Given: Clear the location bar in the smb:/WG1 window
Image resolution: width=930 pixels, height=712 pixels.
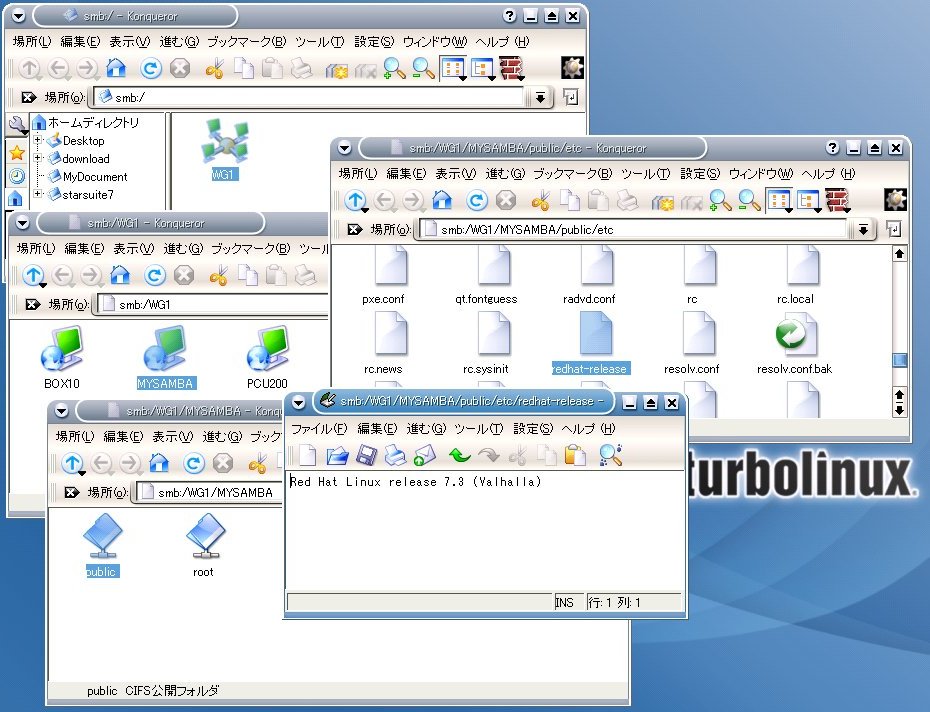Looking at the screenshot, I should (x=33, y=304).
